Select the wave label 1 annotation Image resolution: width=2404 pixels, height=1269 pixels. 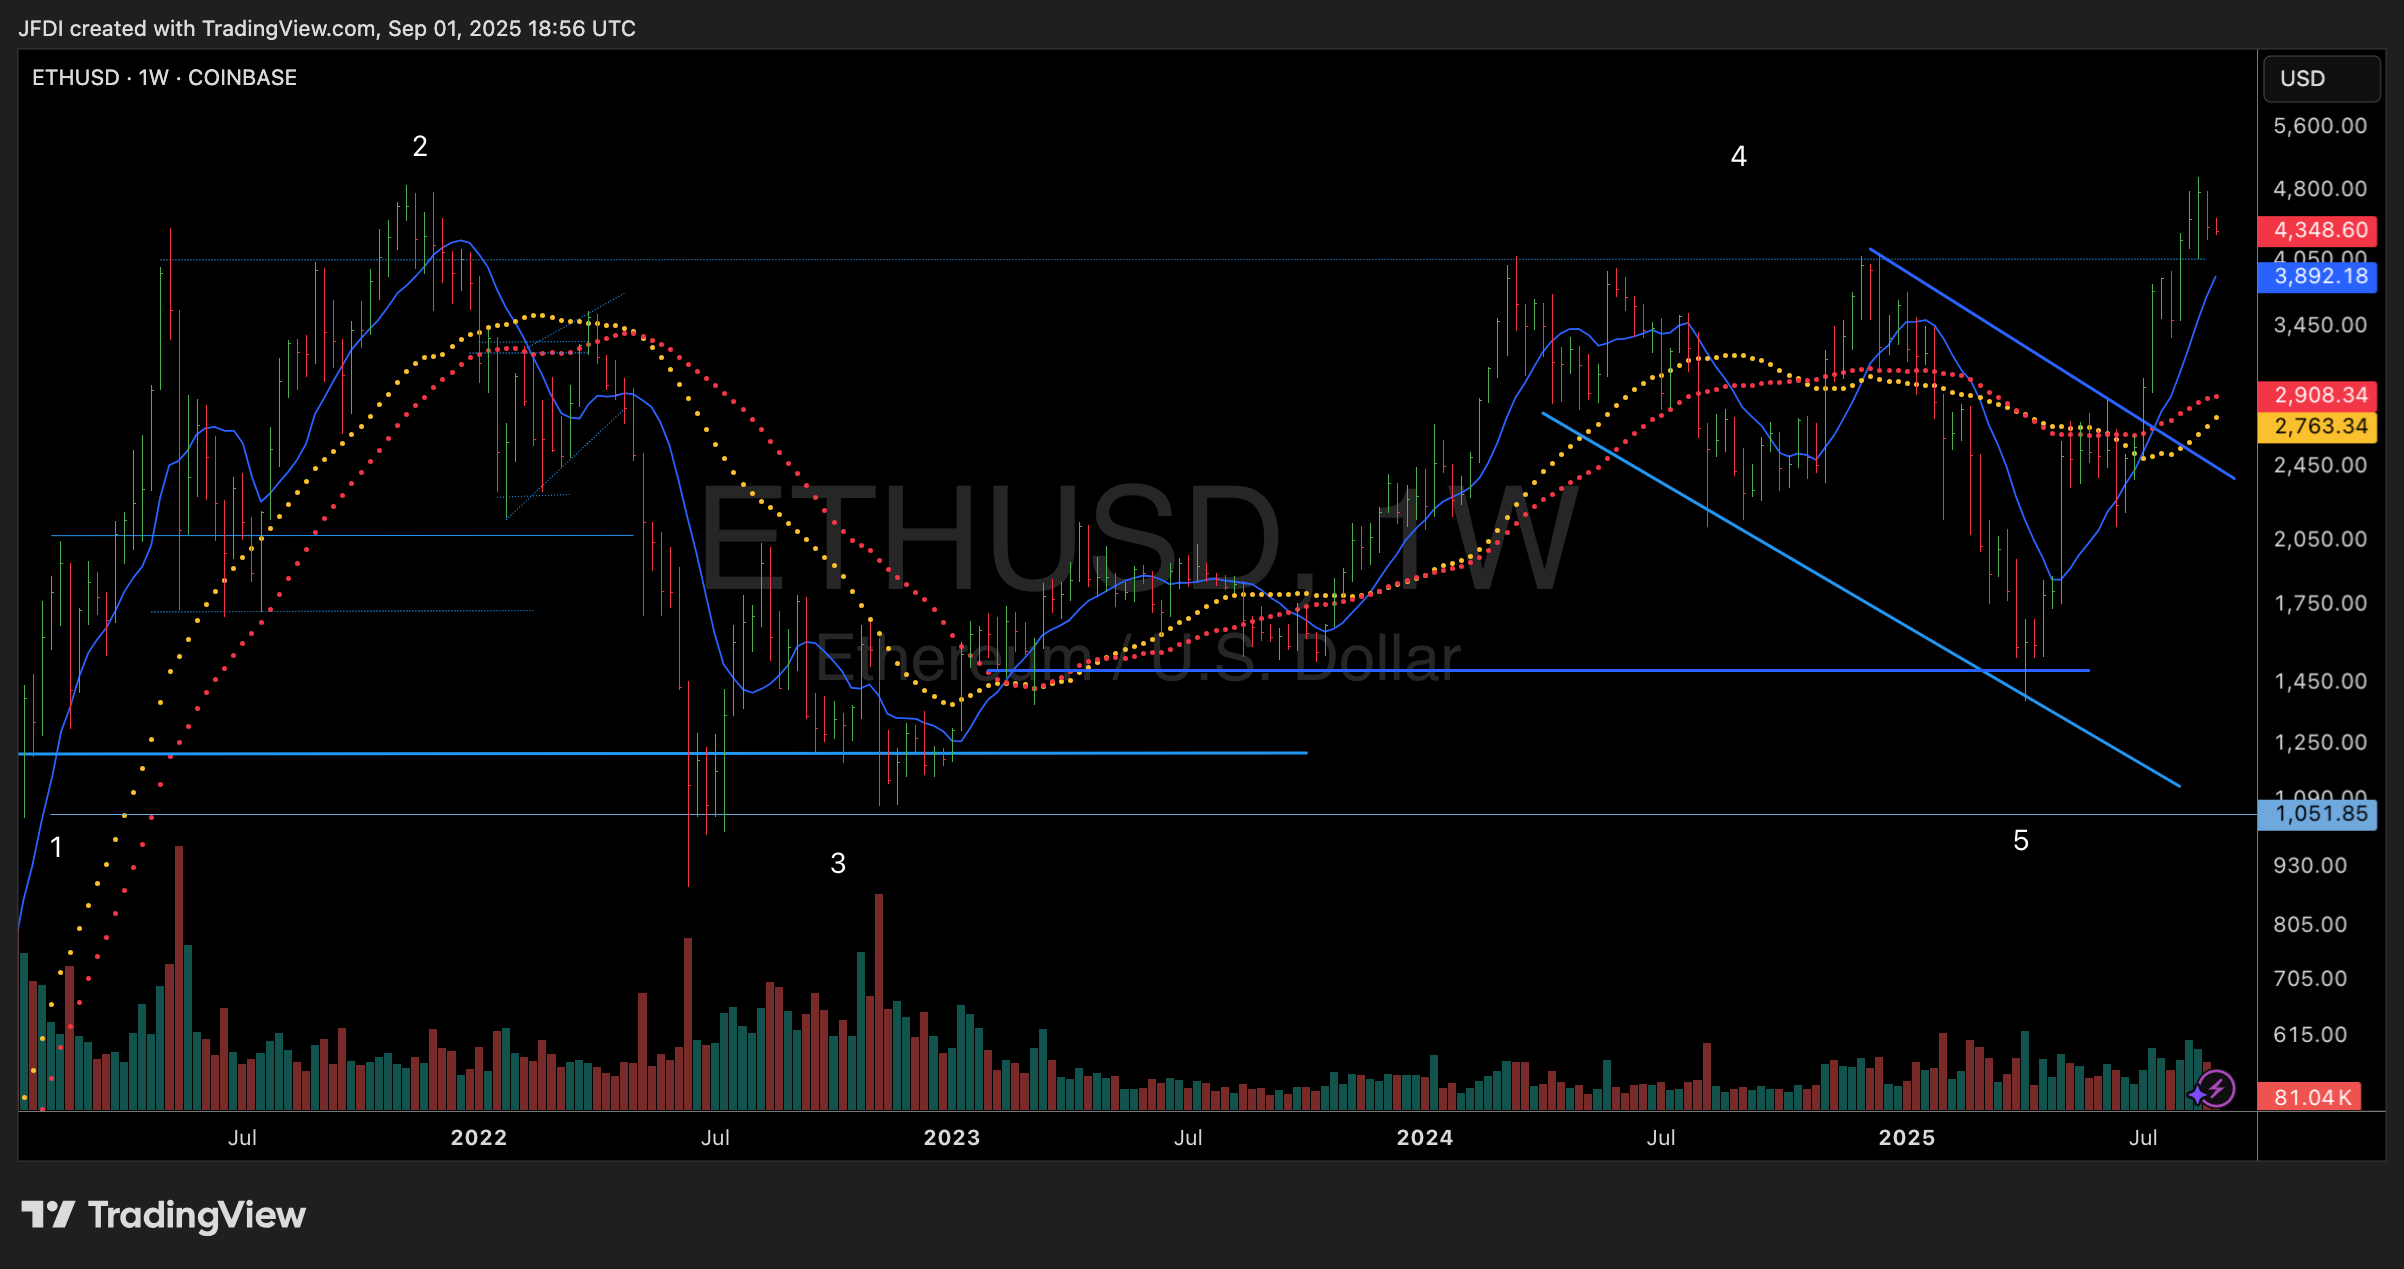click(x=57, y=848)
